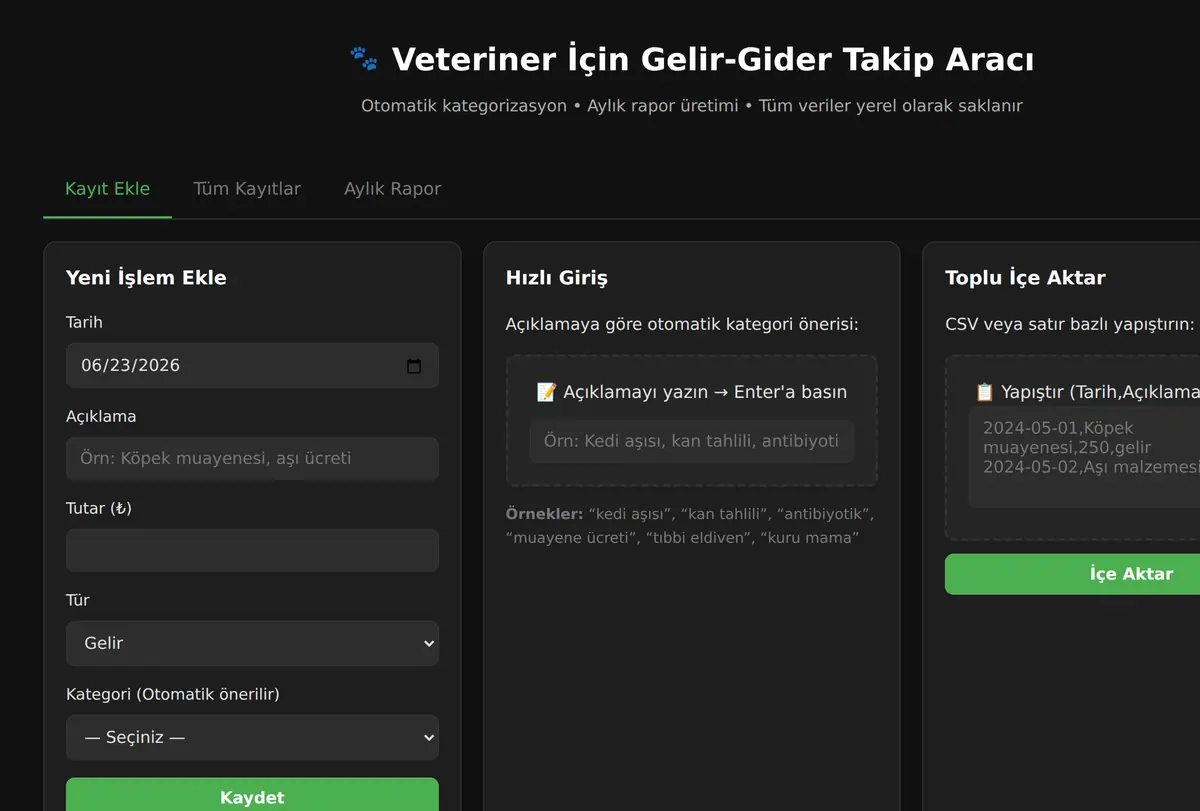
Task: Open the Kategori dropdown showing Seçiniz
Action: [252, 737]
